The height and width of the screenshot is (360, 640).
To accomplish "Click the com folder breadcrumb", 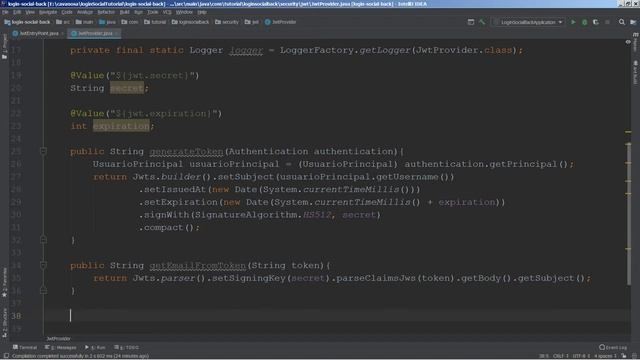I will (x=130, y=22).
